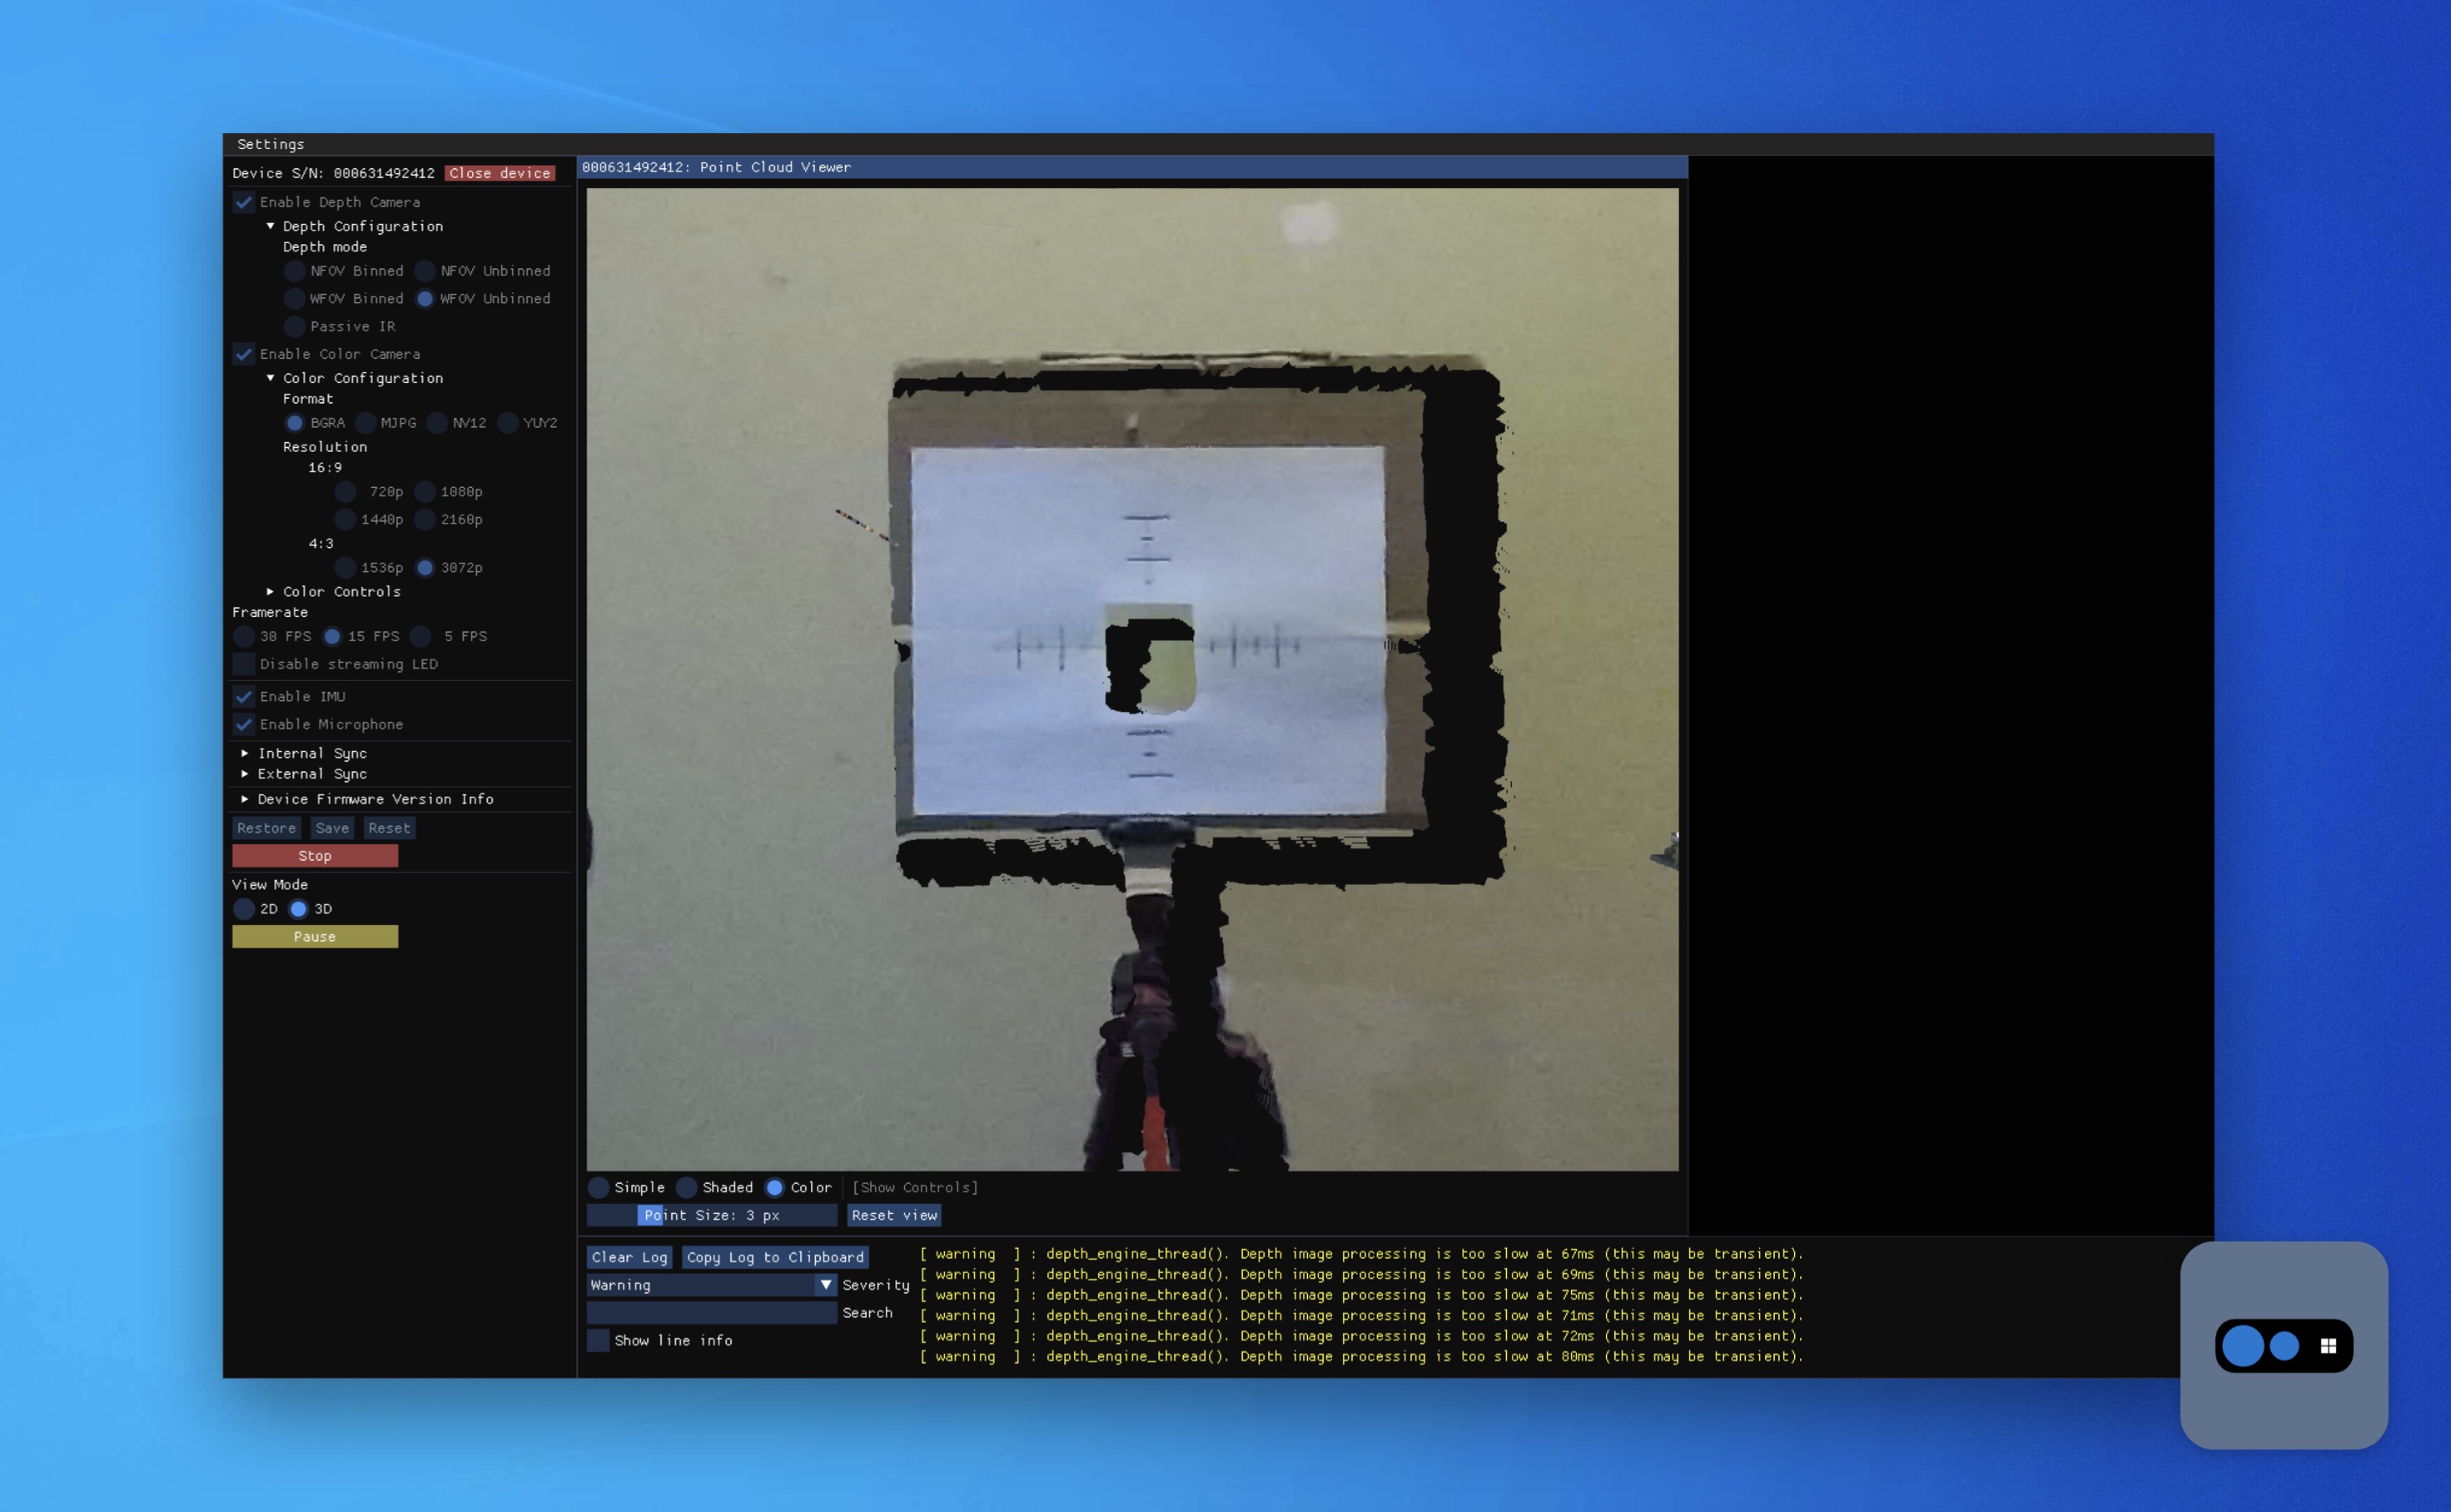Switch View Mode to 2D

tap(244, 909)
